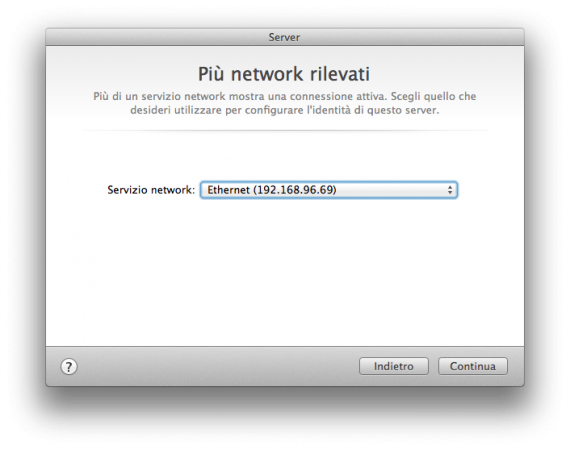570x450 pixels.
Task: Click the Continua button
Action: click(473, 366)
